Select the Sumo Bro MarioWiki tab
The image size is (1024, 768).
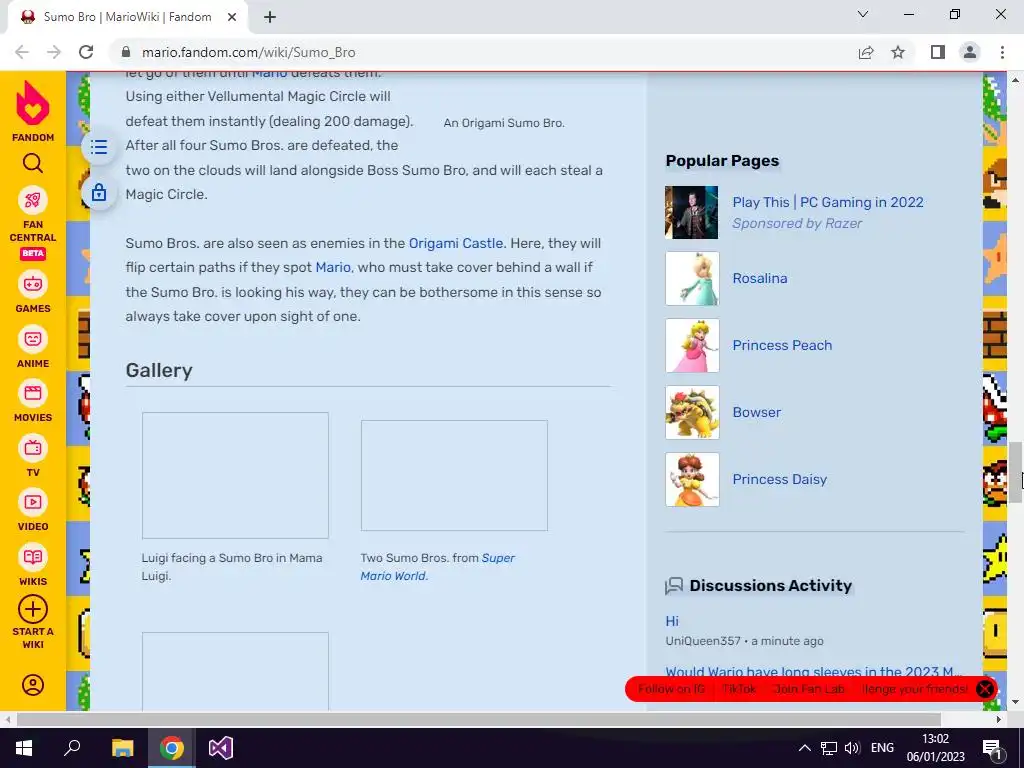127,18
